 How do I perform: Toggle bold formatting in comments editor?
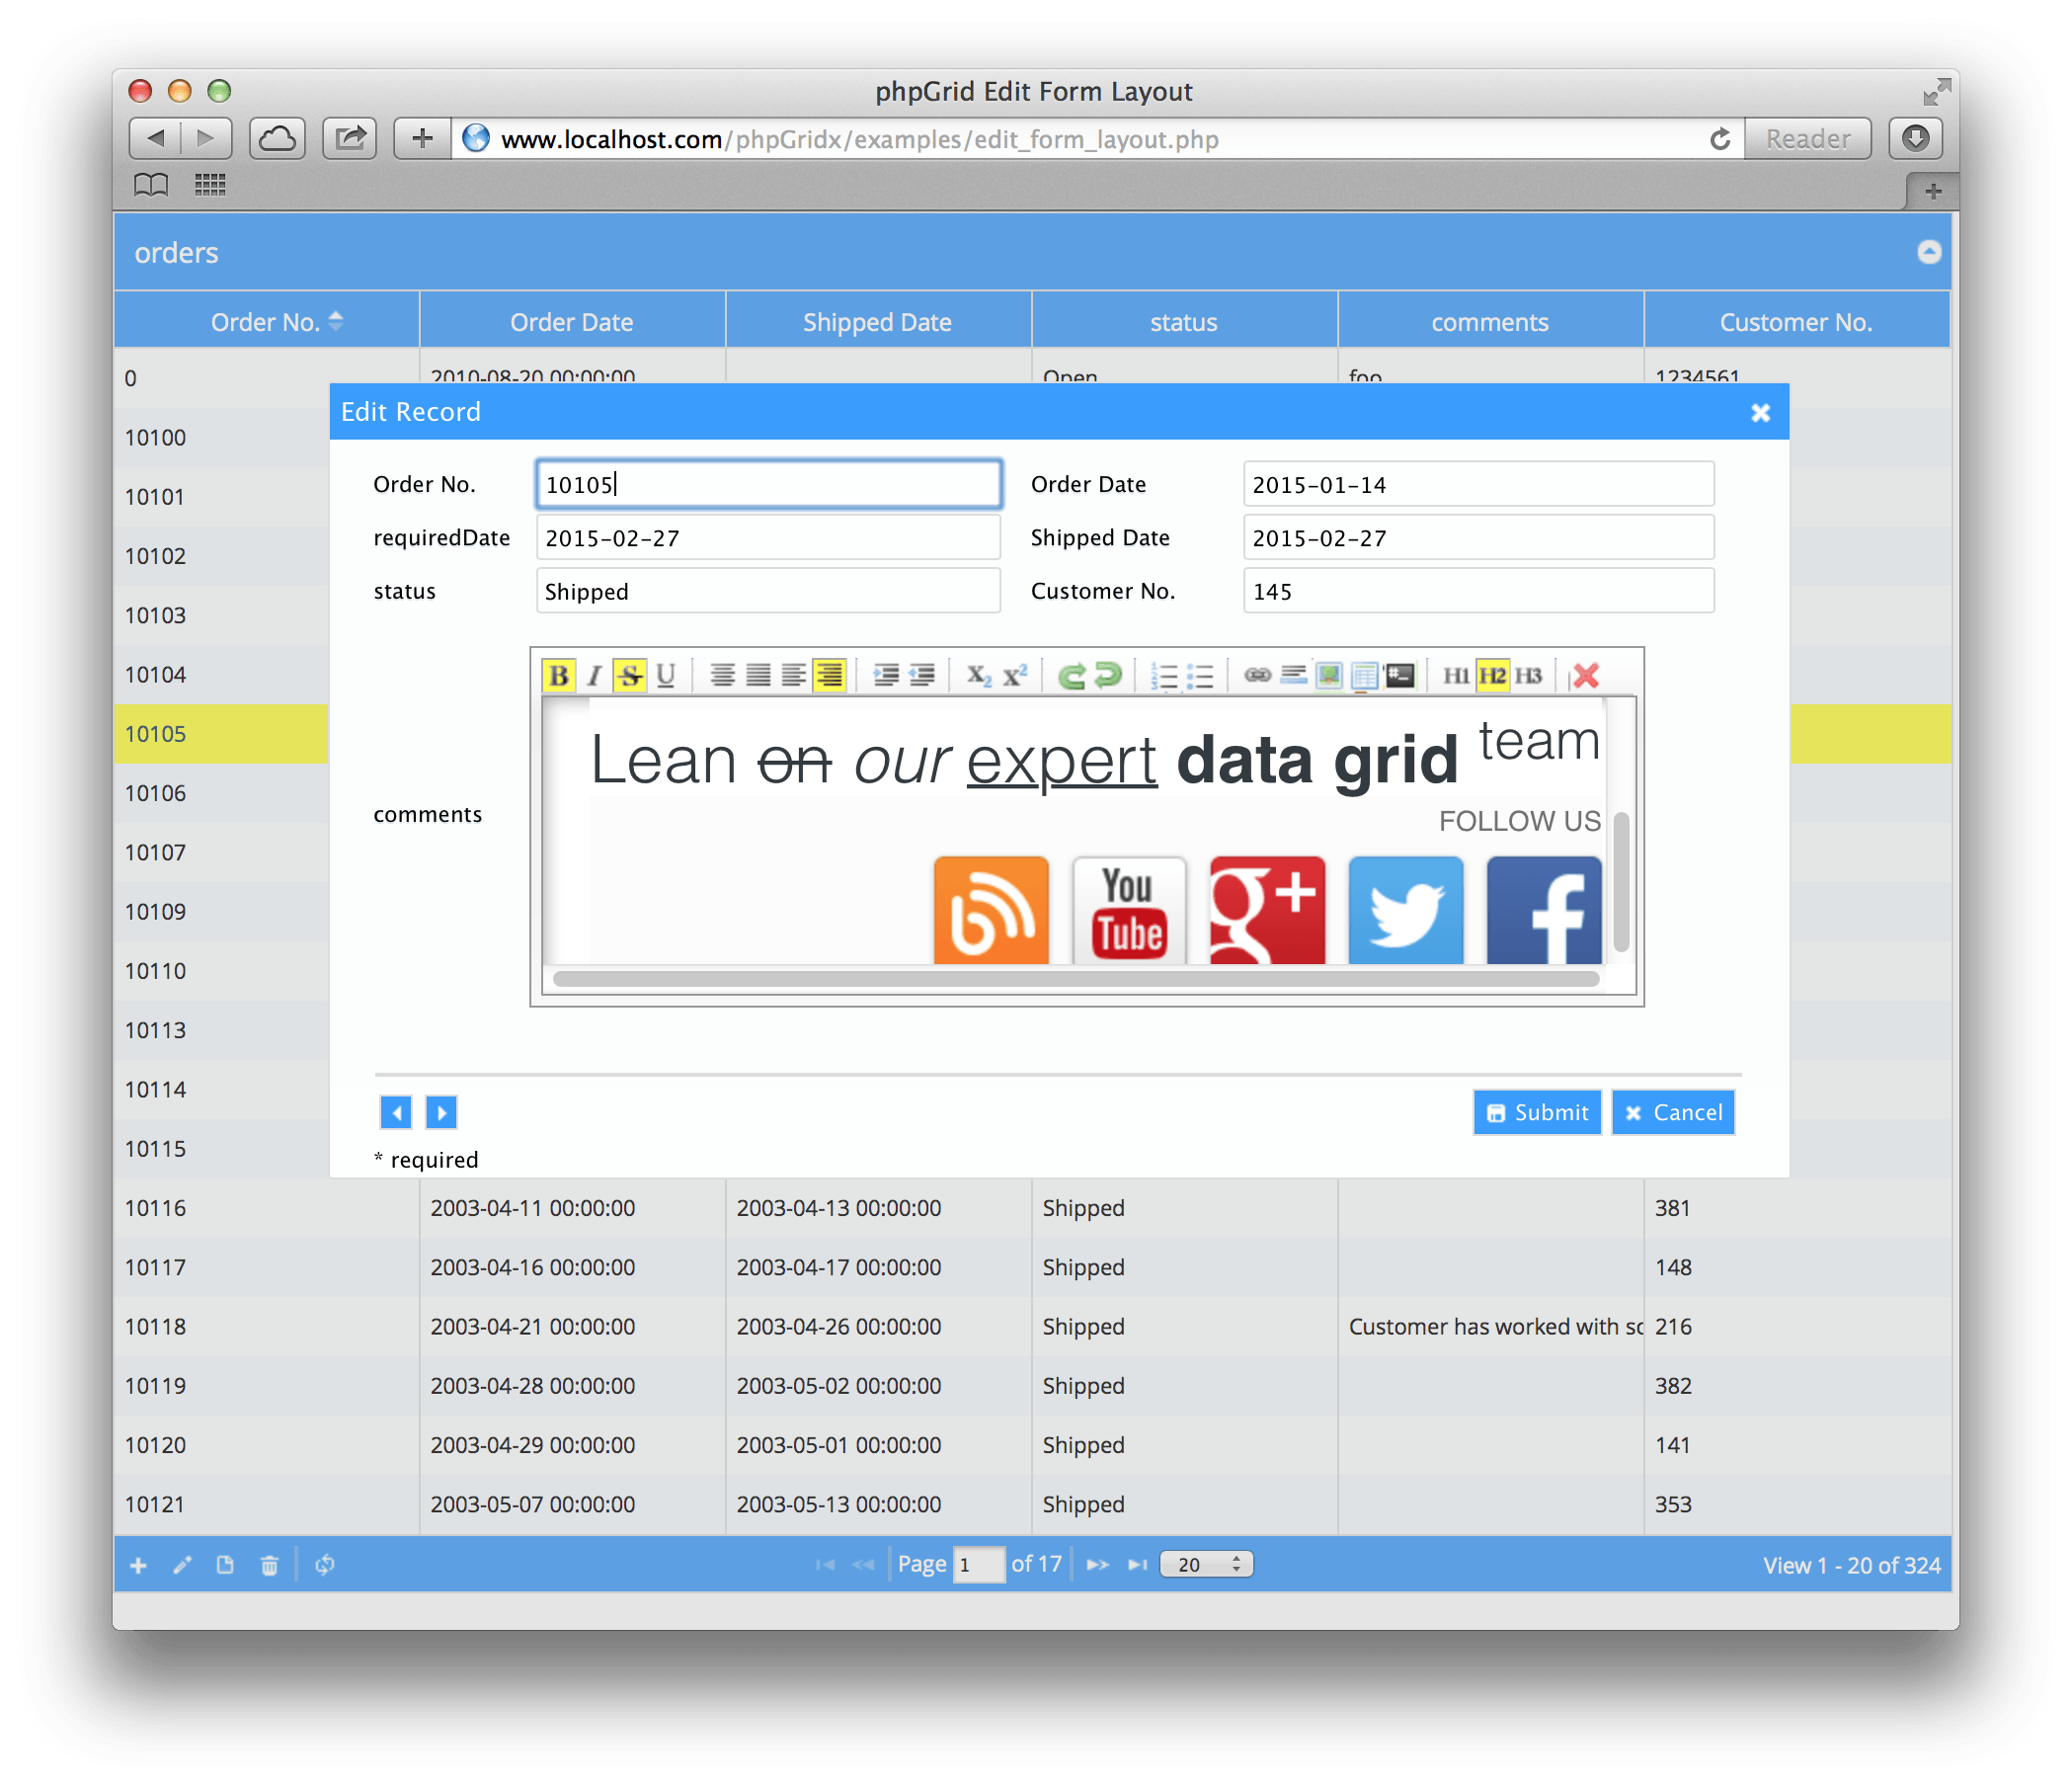click(x=559, y=676)
